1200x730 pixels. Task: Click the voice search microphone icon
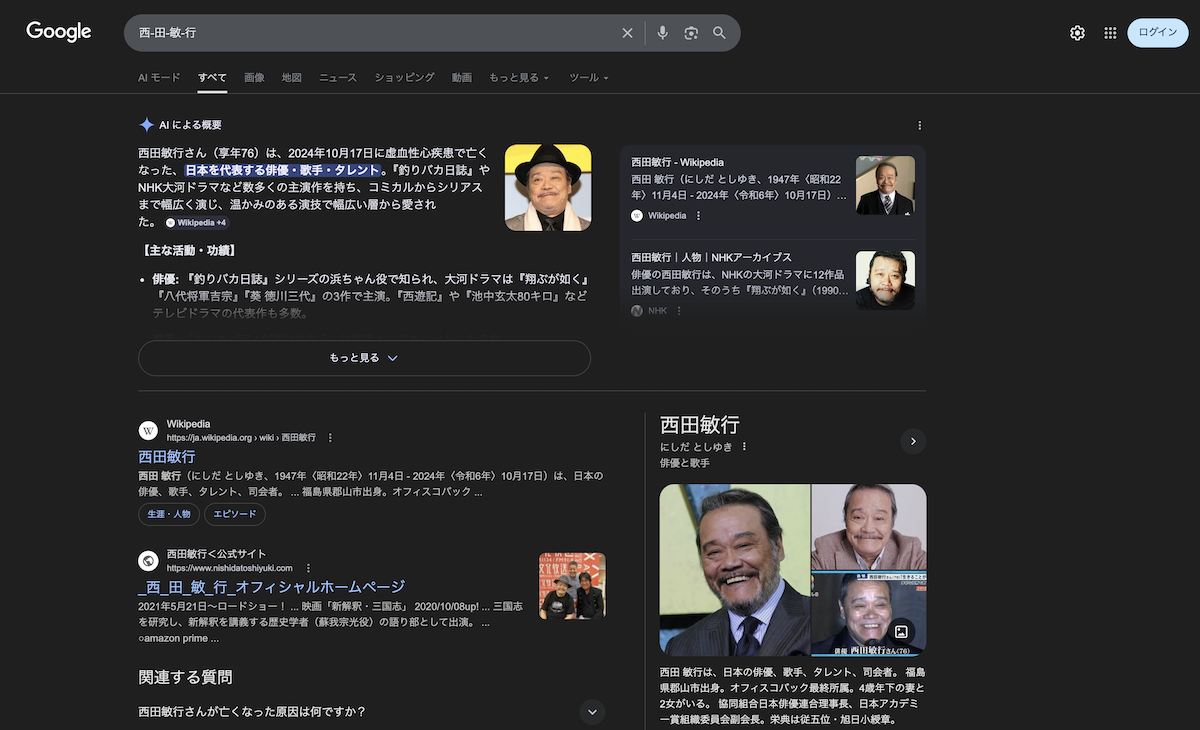click(662, 33)
